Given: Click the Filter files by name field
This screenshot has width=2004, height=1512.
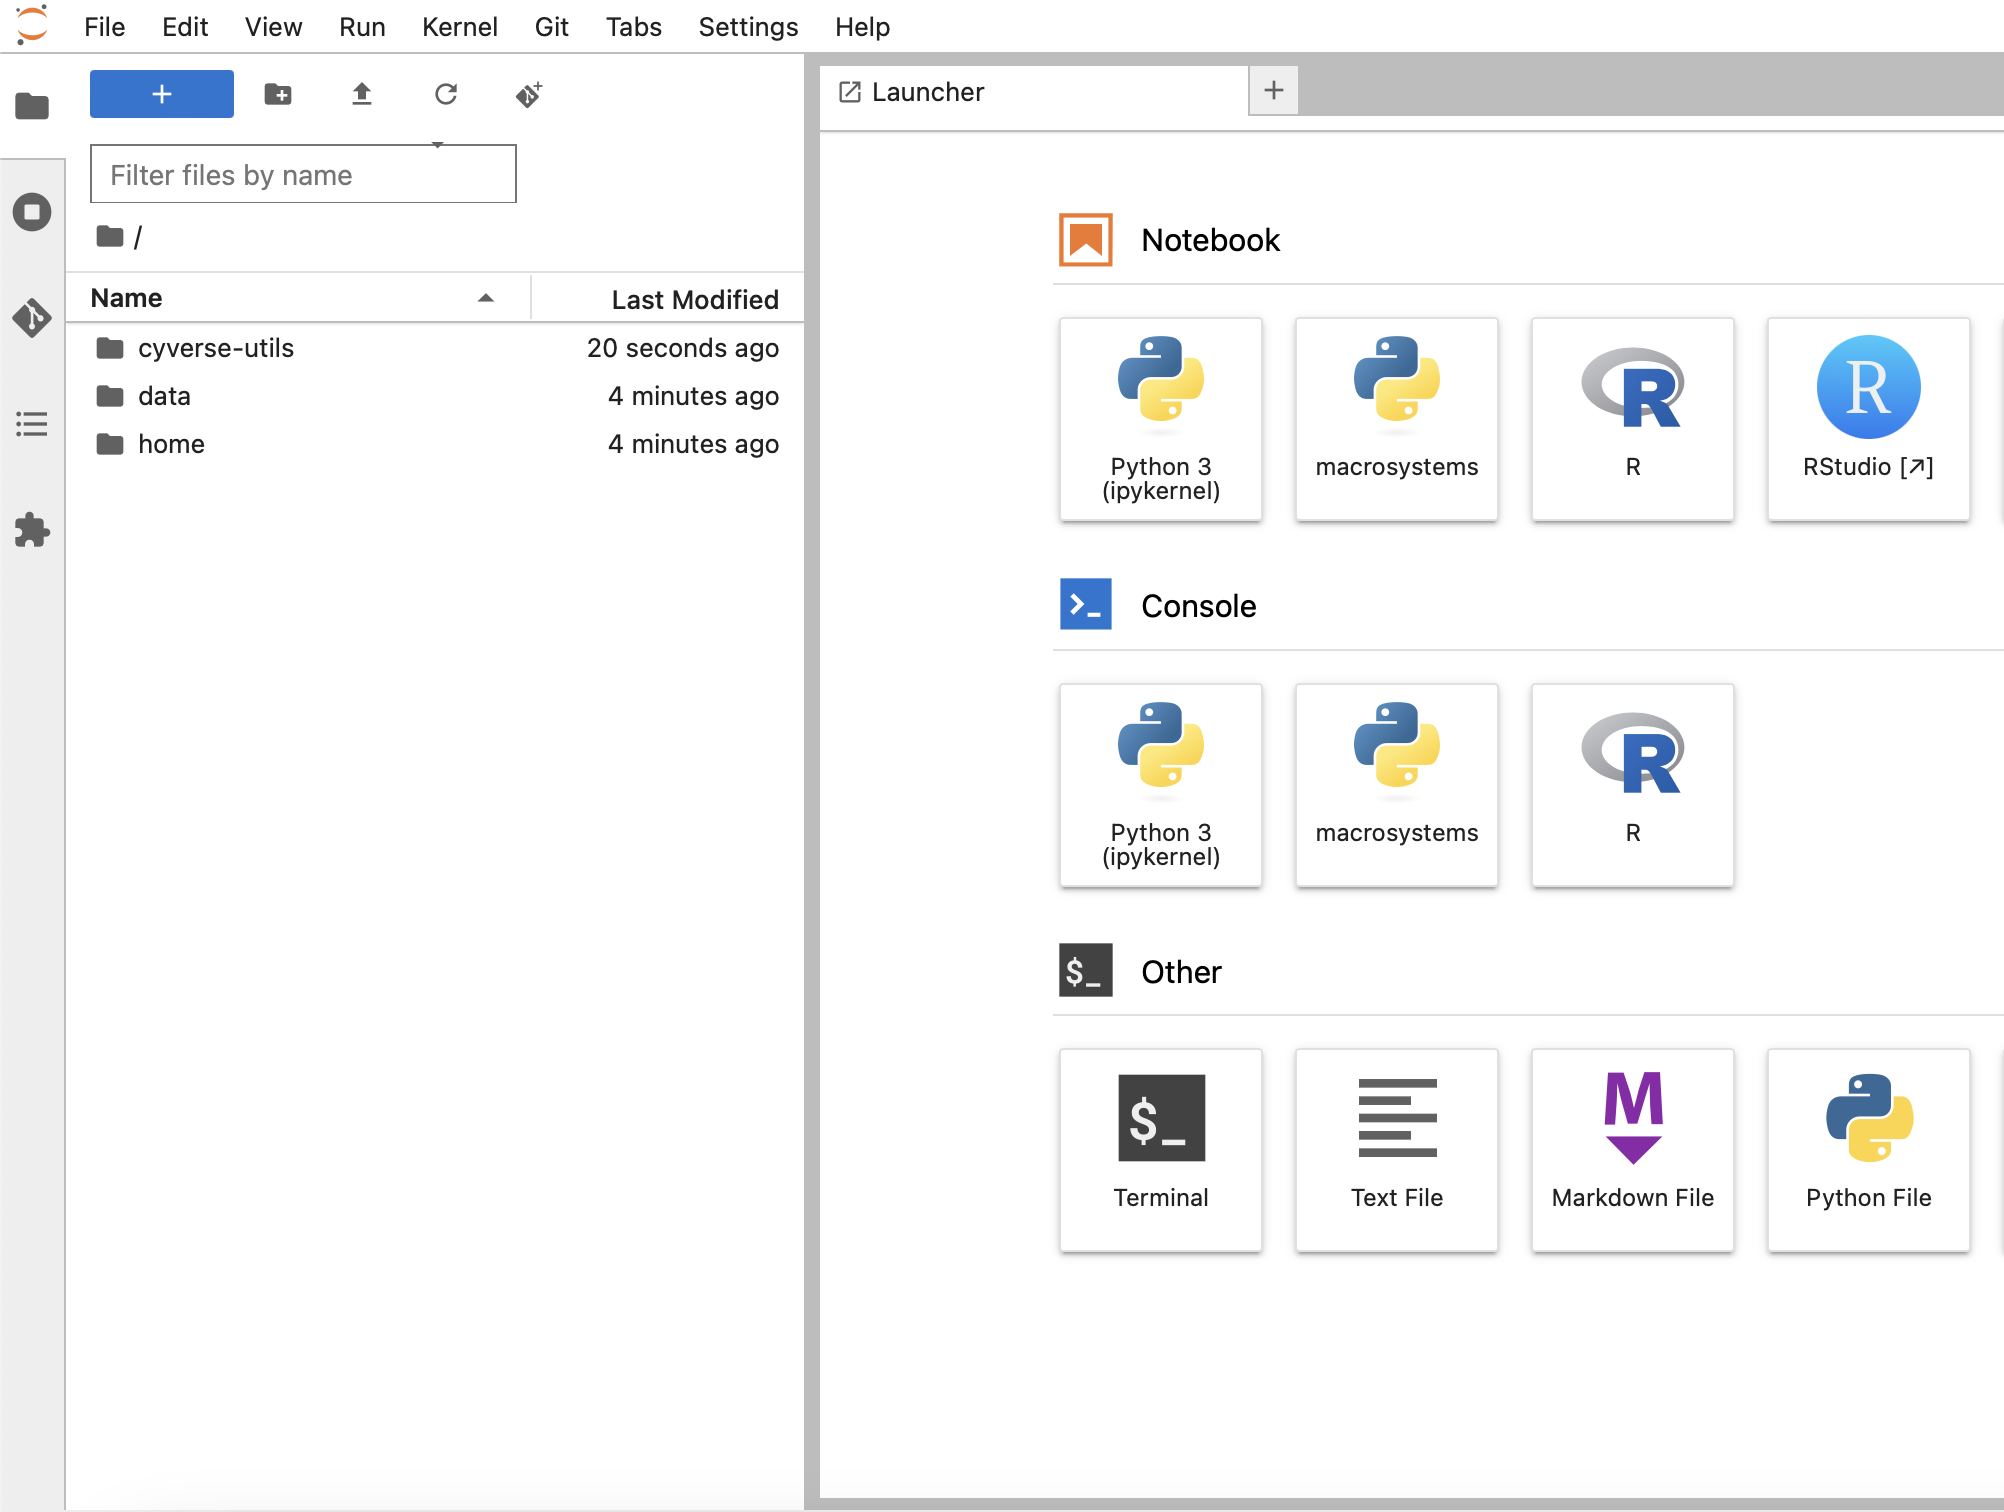Looking at the screenshot, I should click(303, 175).
